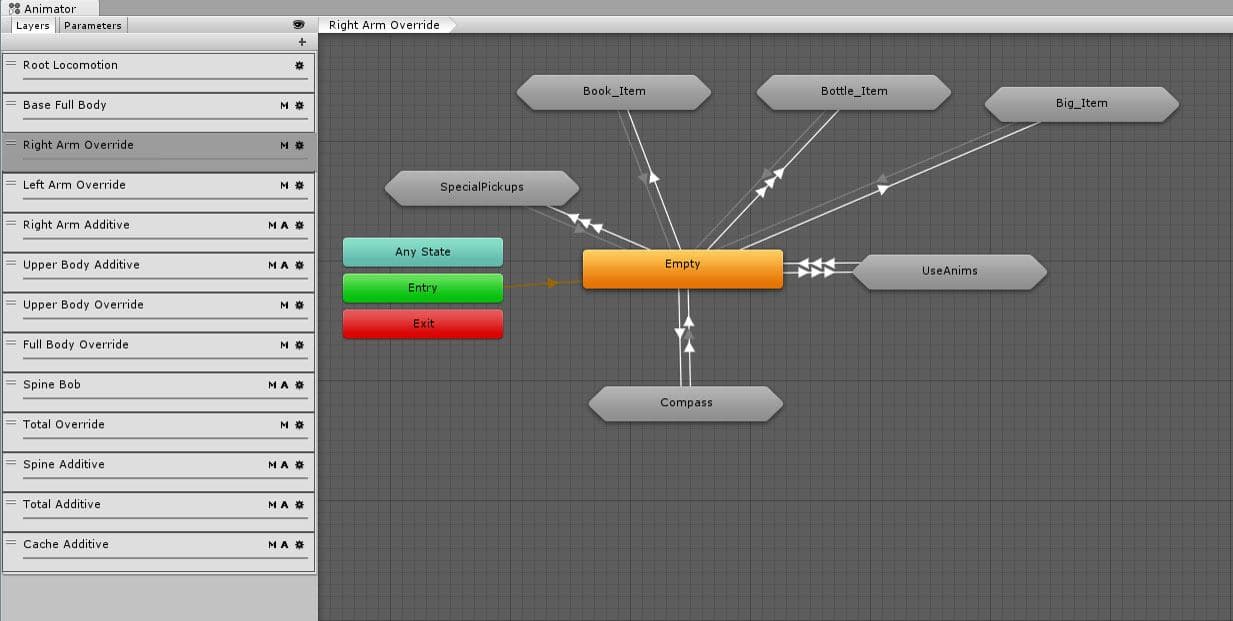Open Cache Additive layer settings gear
1233x621 pixels.
299,545
